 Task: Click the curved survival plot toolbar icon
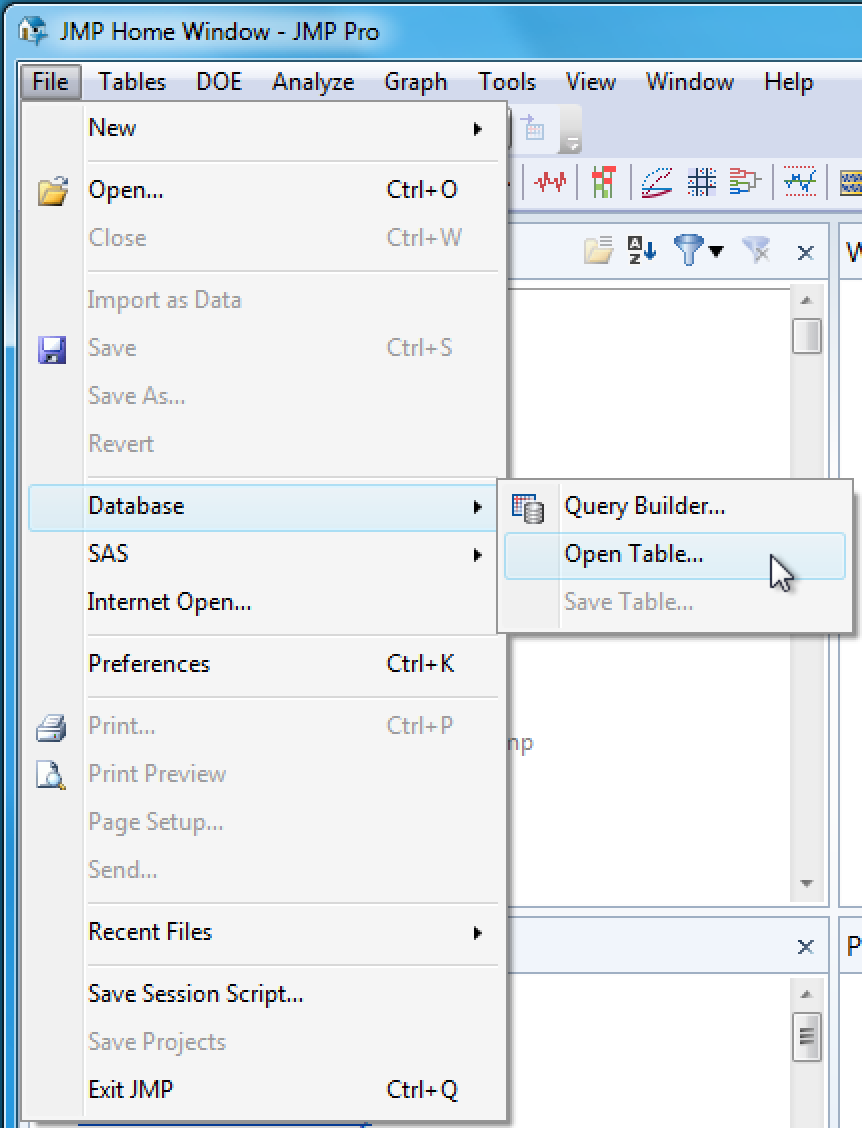pos(656,182)
